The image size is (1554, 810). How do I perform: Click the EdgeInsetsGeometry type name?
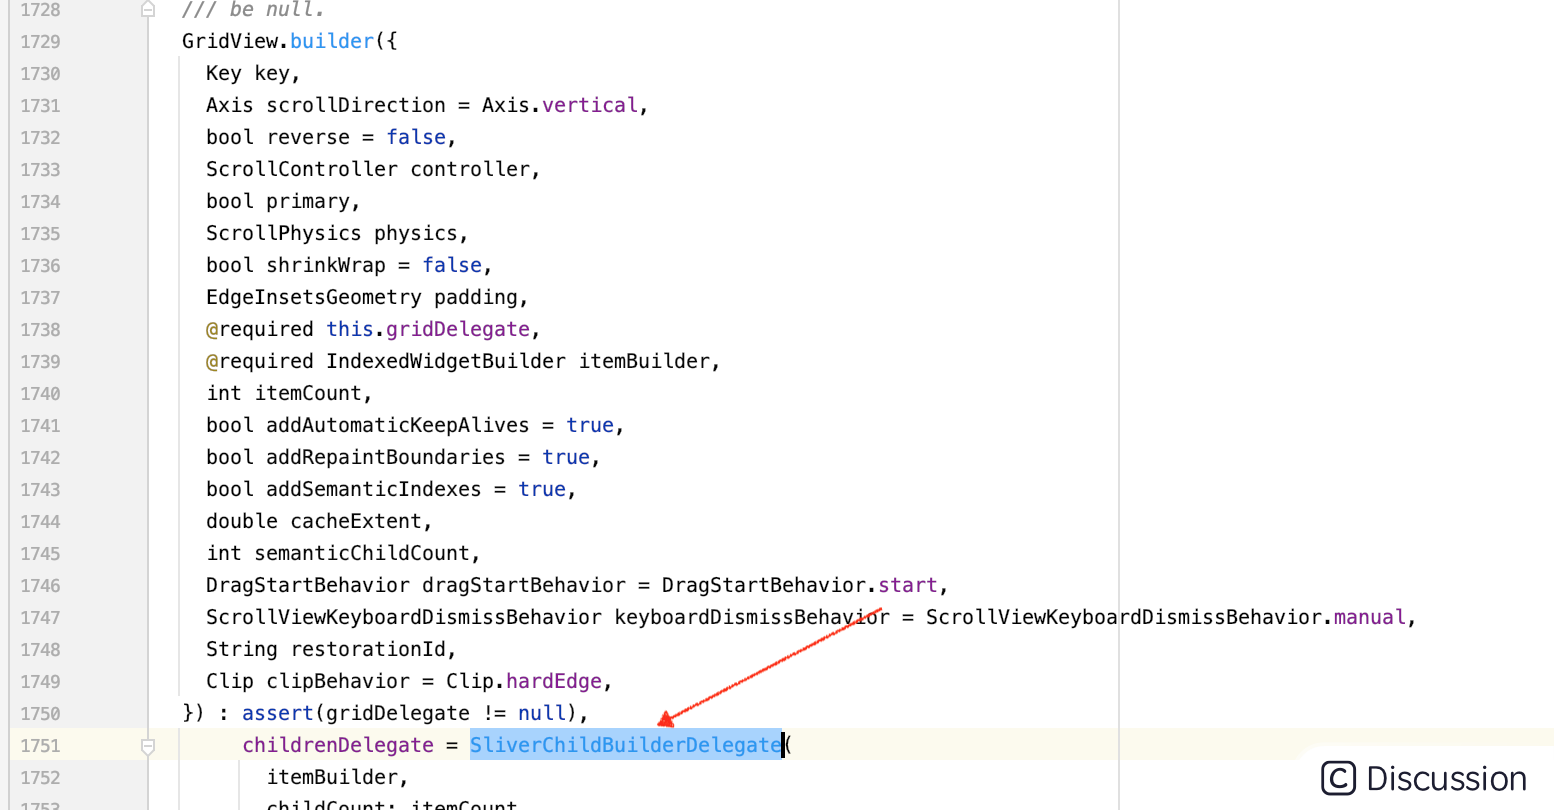point(314,297)
